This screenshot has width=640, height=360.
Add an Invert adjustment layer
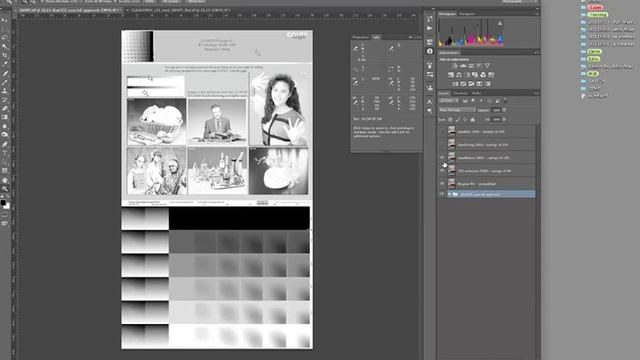tap(455, 84)
